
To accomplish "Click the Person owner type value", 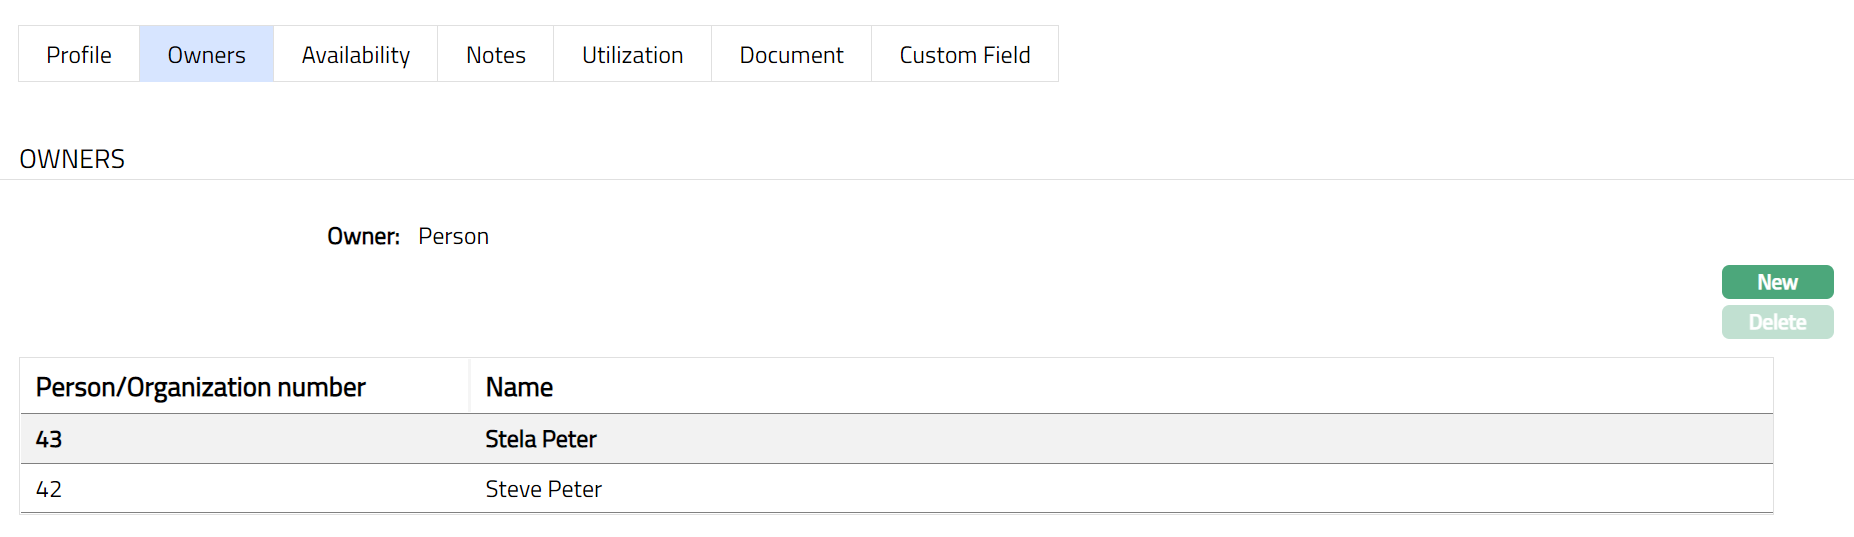I will (x=453, y=236).
